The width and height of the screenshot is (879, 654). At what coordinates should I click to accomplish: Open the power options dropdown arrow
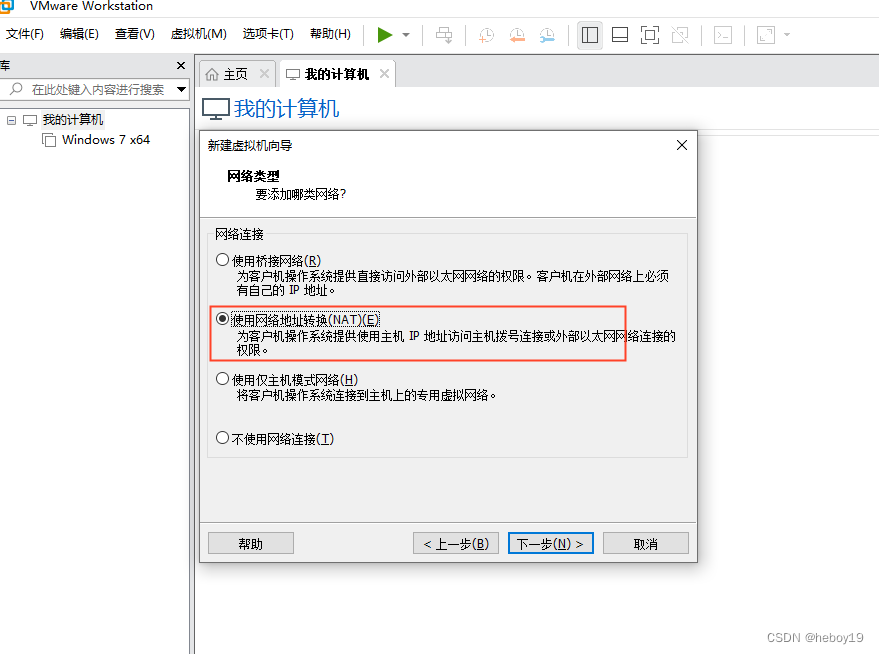[x=406, y=35]
